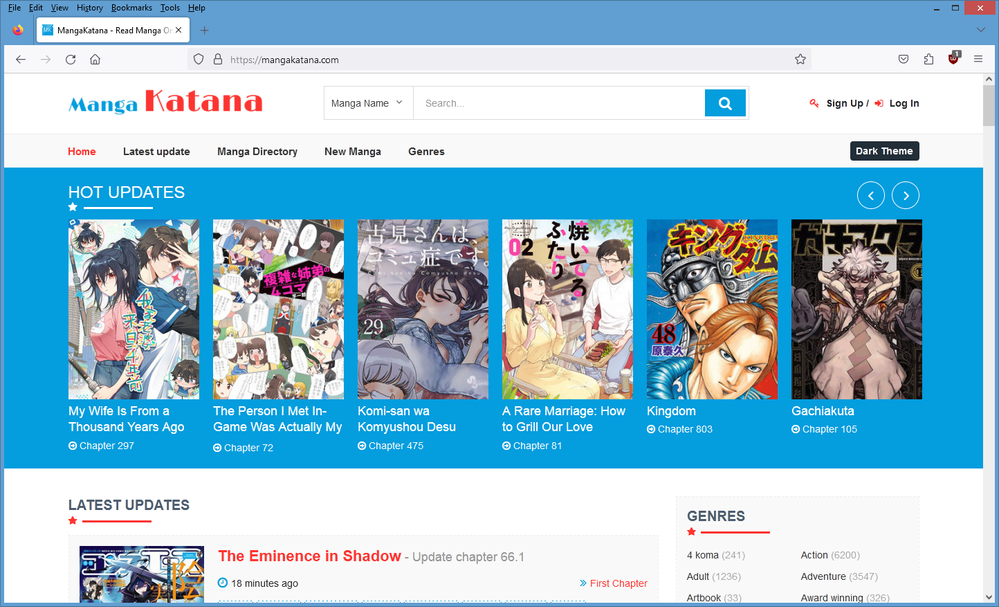Open My Wife Is From a Thousand Years Ago cover
The height and width of the screenshot is (607, 999).
[134, 310]
